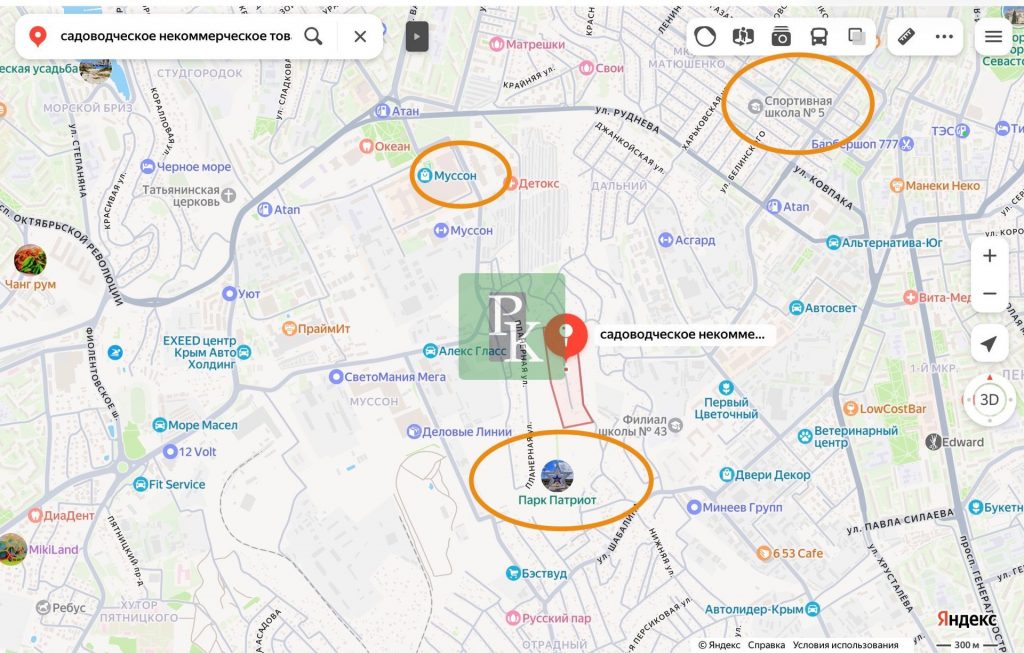The height and width of the screenshot is (653, 1024).
Task: Select the ruler distance tool
Action: [908, 37]
